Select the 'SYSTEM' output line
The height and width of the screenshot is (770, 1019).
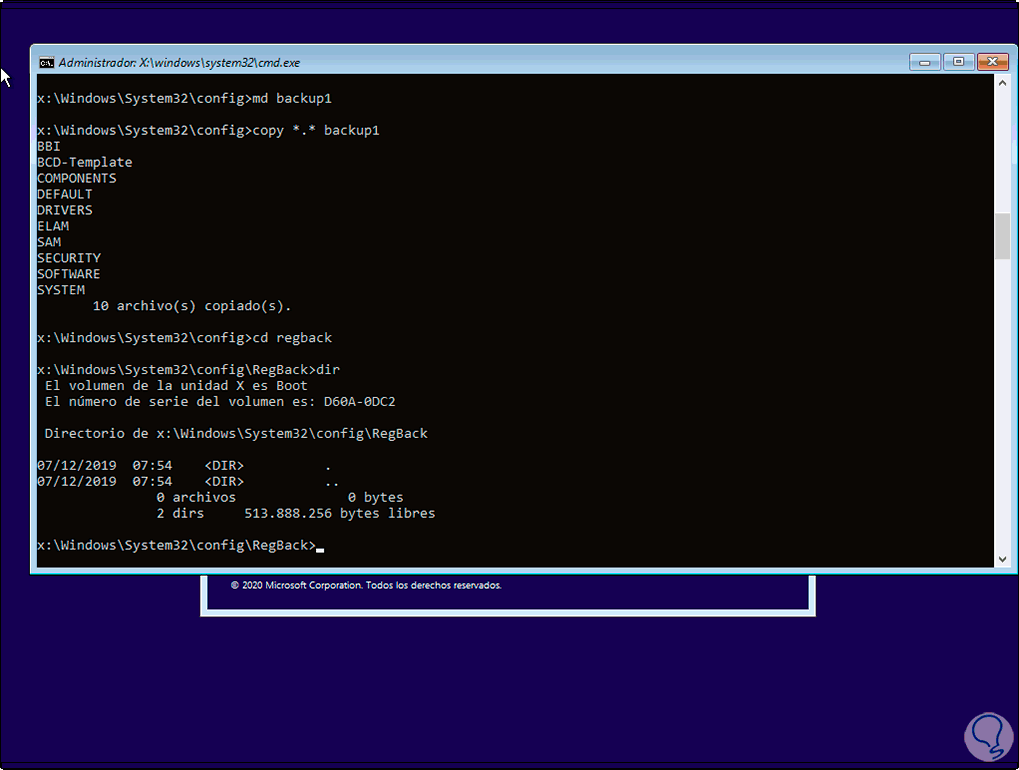[61, 290]
